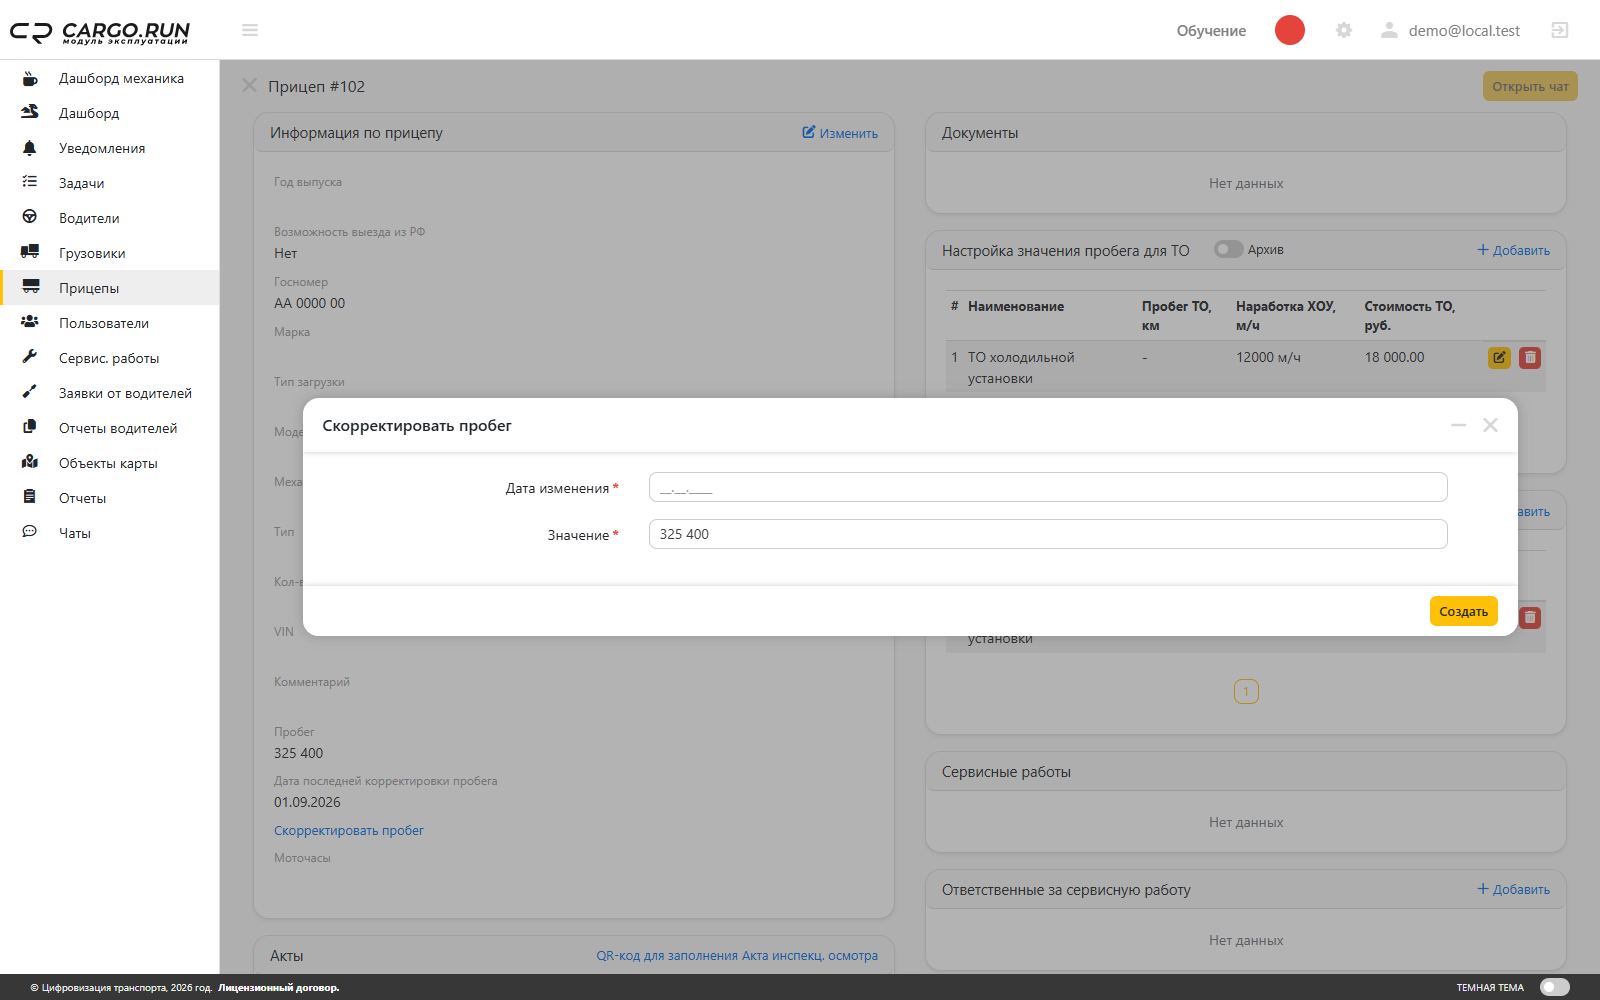Screen dimensions: 1600x1000
Task: Click the Сервис. работы wrench icon
Action: click(x=30, y=357)
